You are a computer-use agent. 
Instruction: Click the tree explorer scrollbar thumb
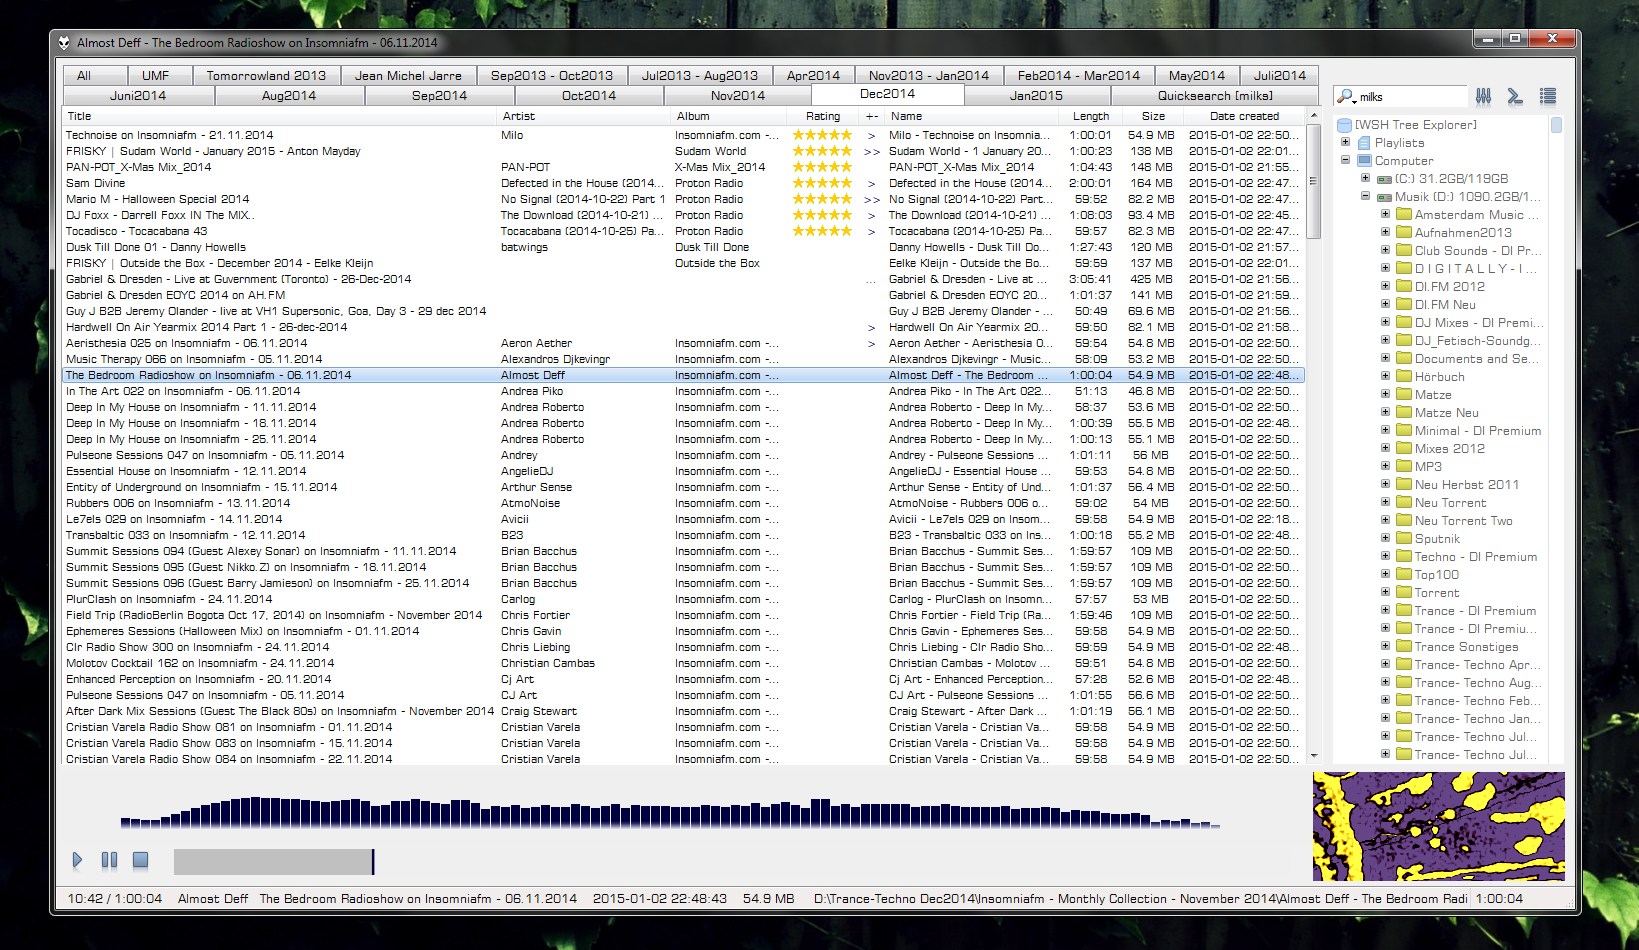(x=1556, y=125)
